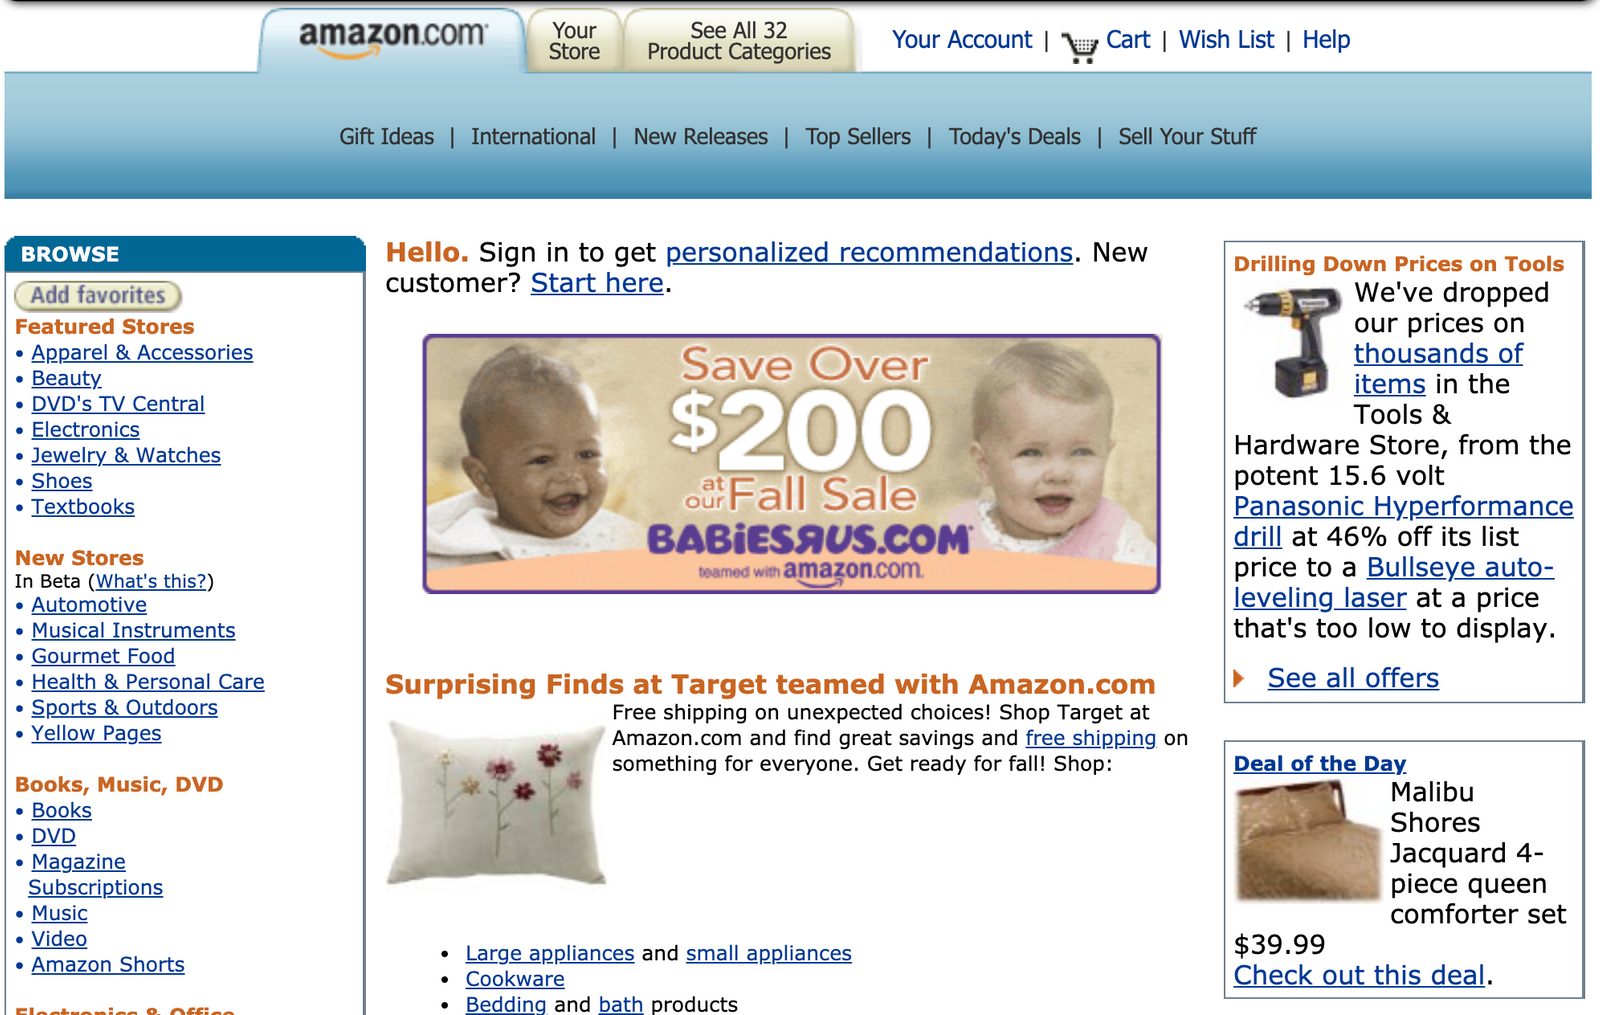The width and height of the screenshot is (1600, 1015).
Task: Click the amazon.com logo tab
Action: (392, 40)
